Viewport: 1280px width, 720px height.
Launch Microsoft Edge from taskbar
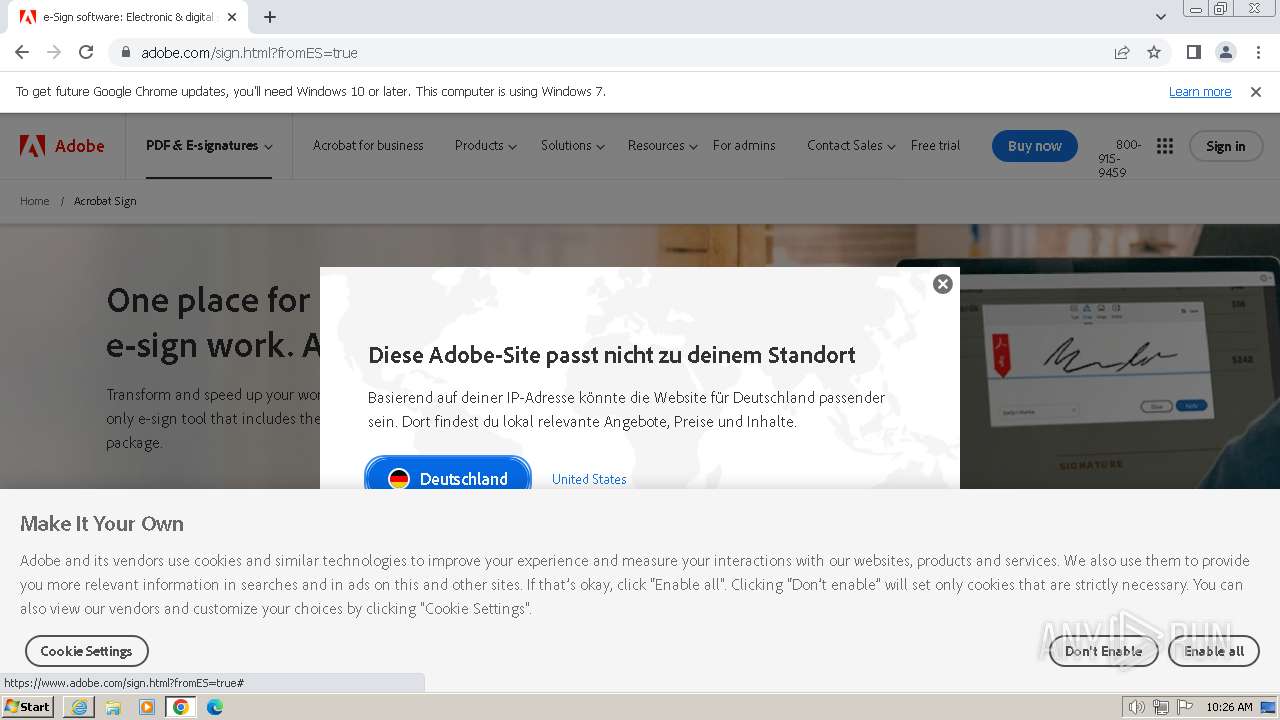pyautogui.click(x=215, y=707)
